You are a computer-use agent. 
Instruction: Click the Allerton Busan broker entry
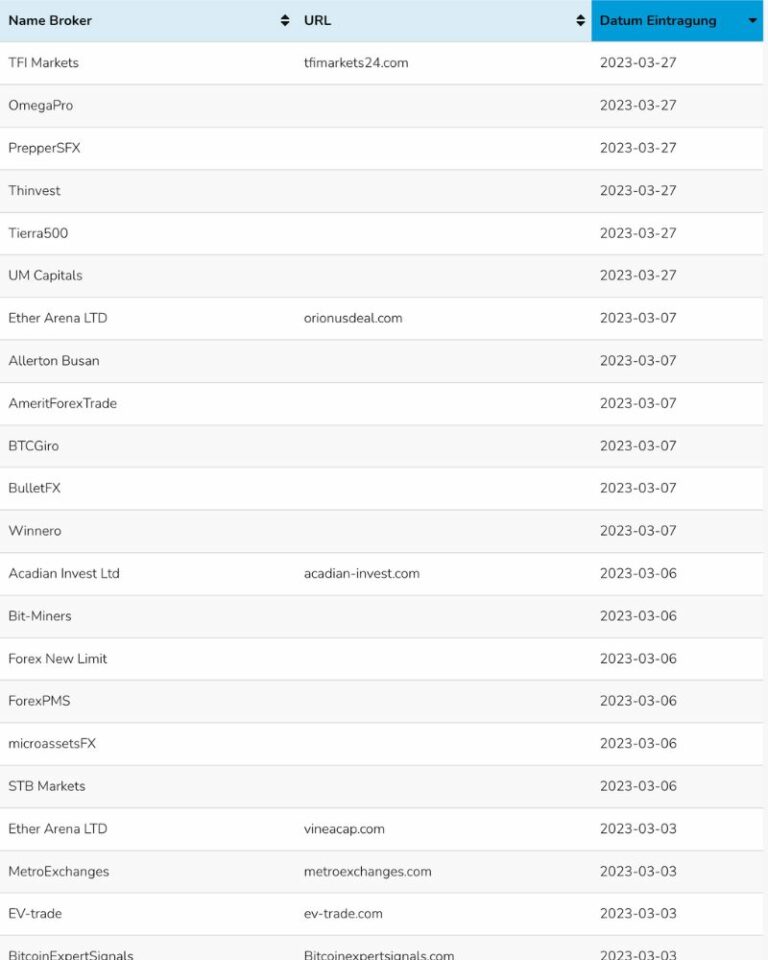click(x=54, y=361)
